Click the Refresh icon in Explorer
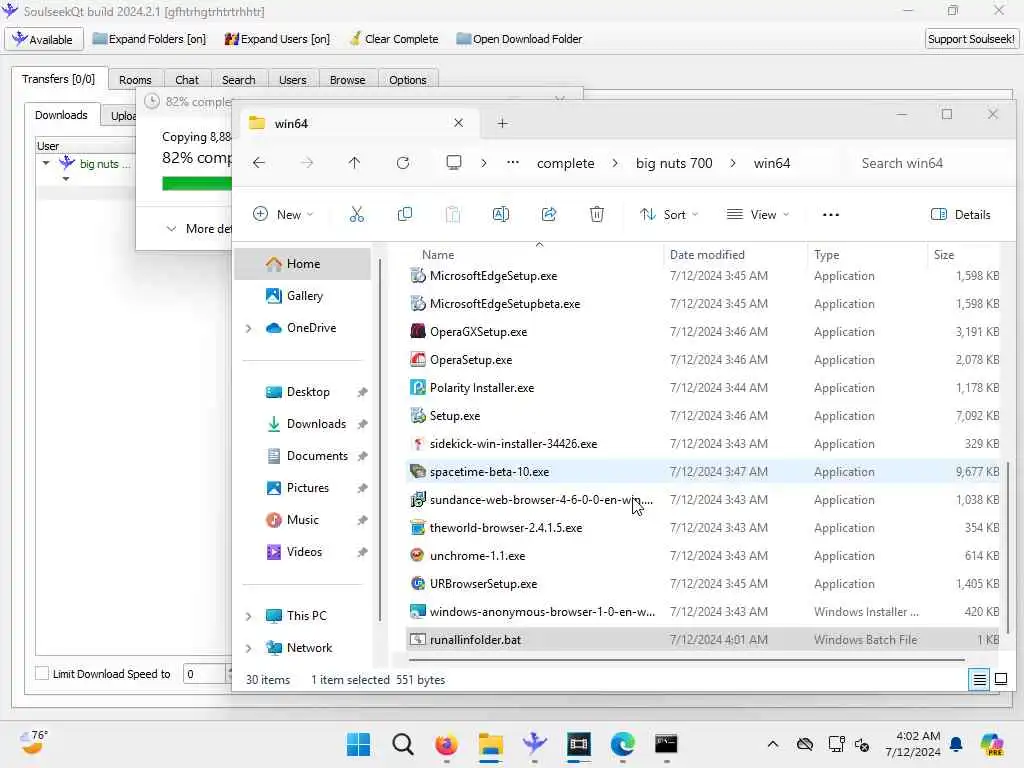 coord(403,163)
